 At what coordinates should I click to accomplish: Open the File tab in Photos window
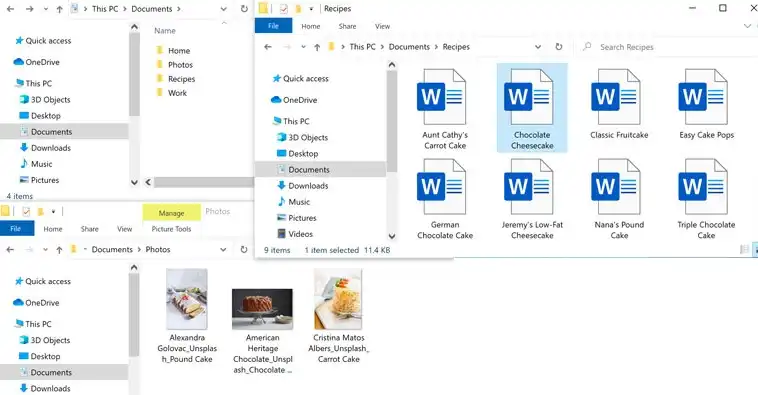(16, 229)
